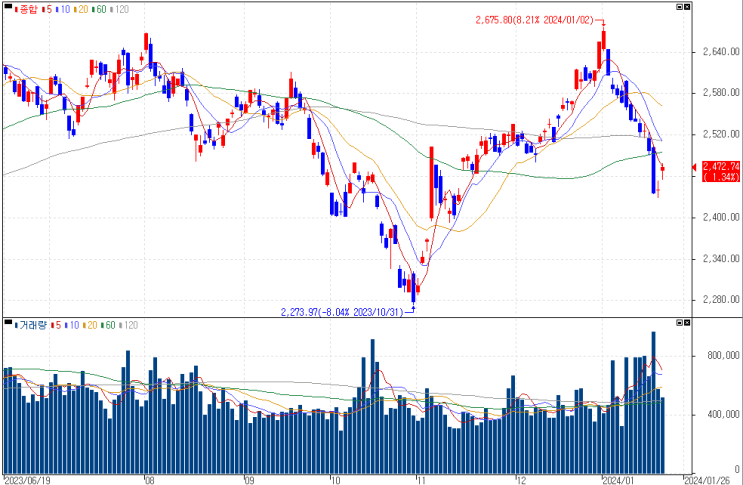This screenshot has height=485, width=743.
Task: Select volume panel 20-day average legend
Action: pos(91,325)
